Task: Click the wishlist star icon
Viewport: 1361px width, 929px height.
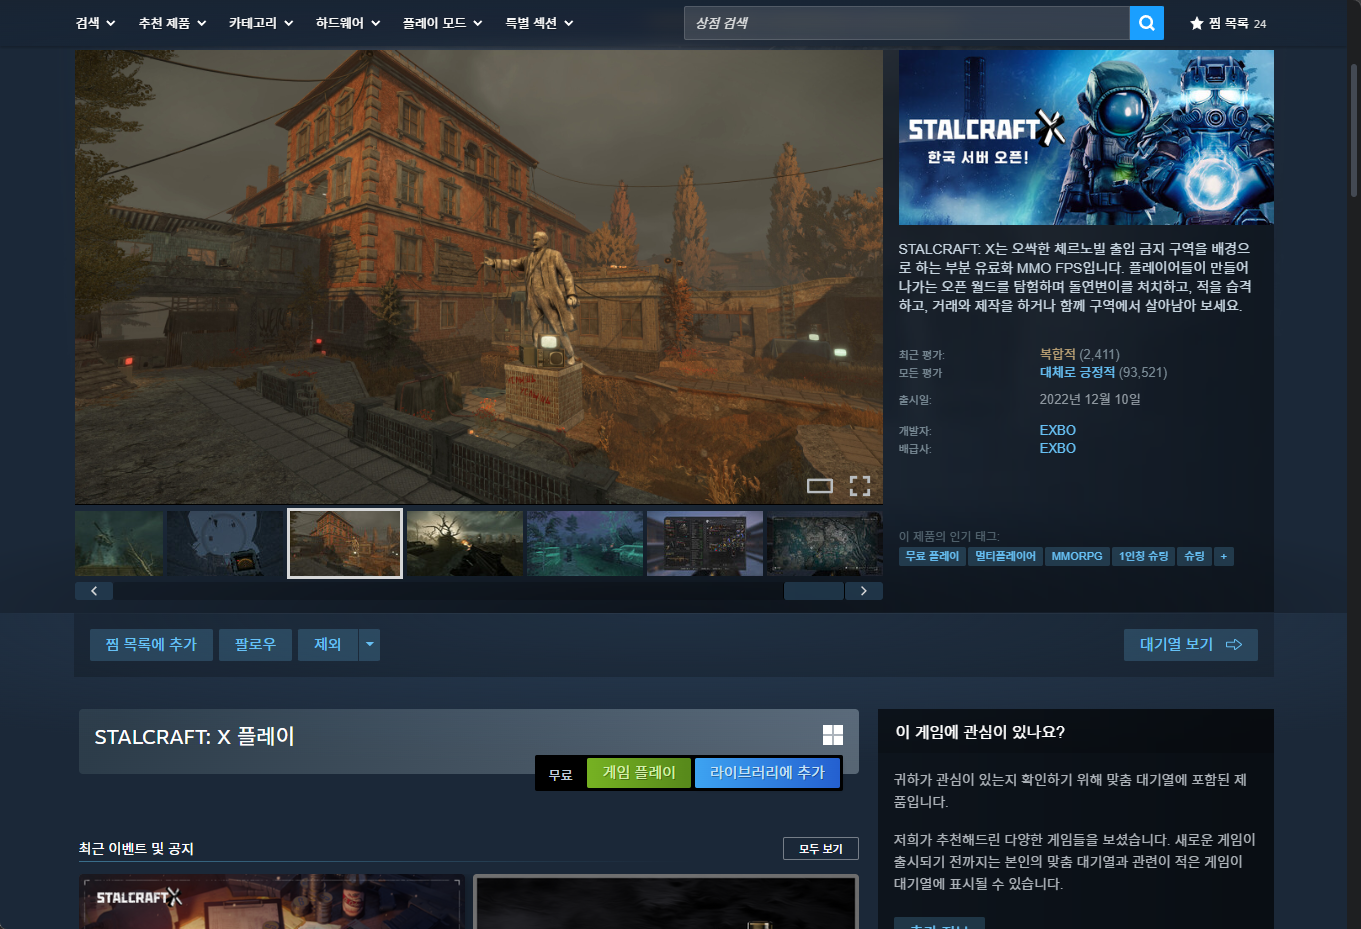Action: pyautogui.click(x=1196, y=23)
